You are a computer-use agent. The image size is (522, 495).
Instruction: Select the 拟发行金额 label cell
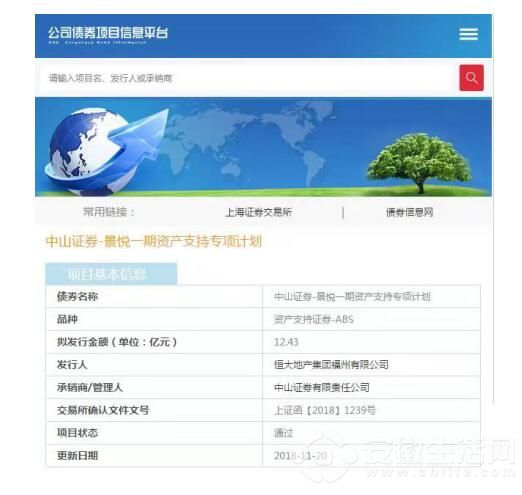[154, 342]
